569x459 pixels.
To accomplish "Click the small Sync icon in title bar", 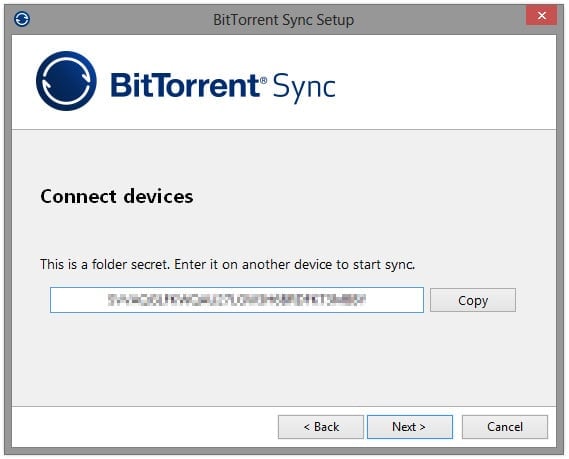I will [22, 19].
